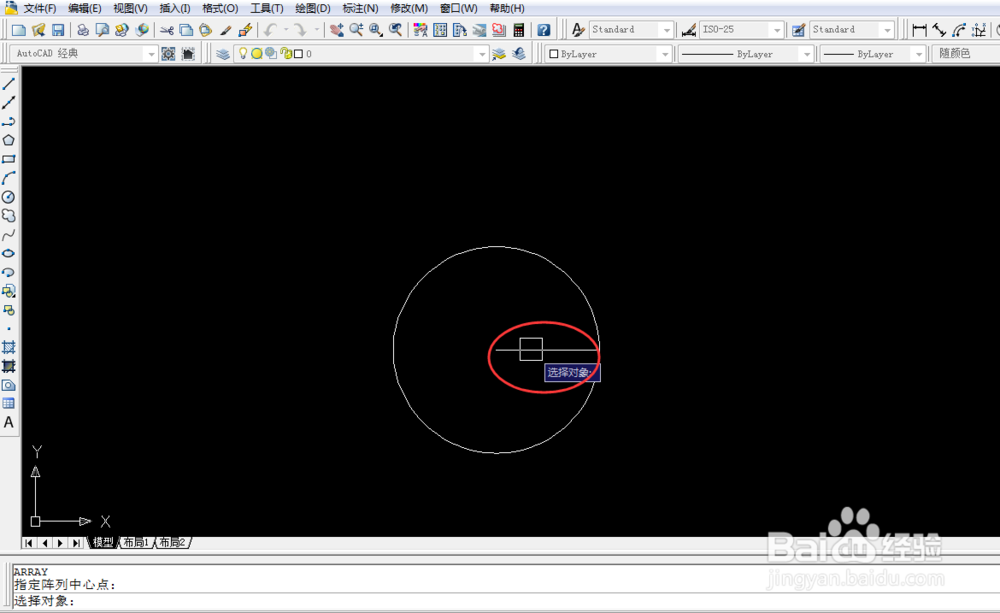Click the Match Properties brush icon
This screenshot has width=1000, height=613.
click(x=225, y=30)
